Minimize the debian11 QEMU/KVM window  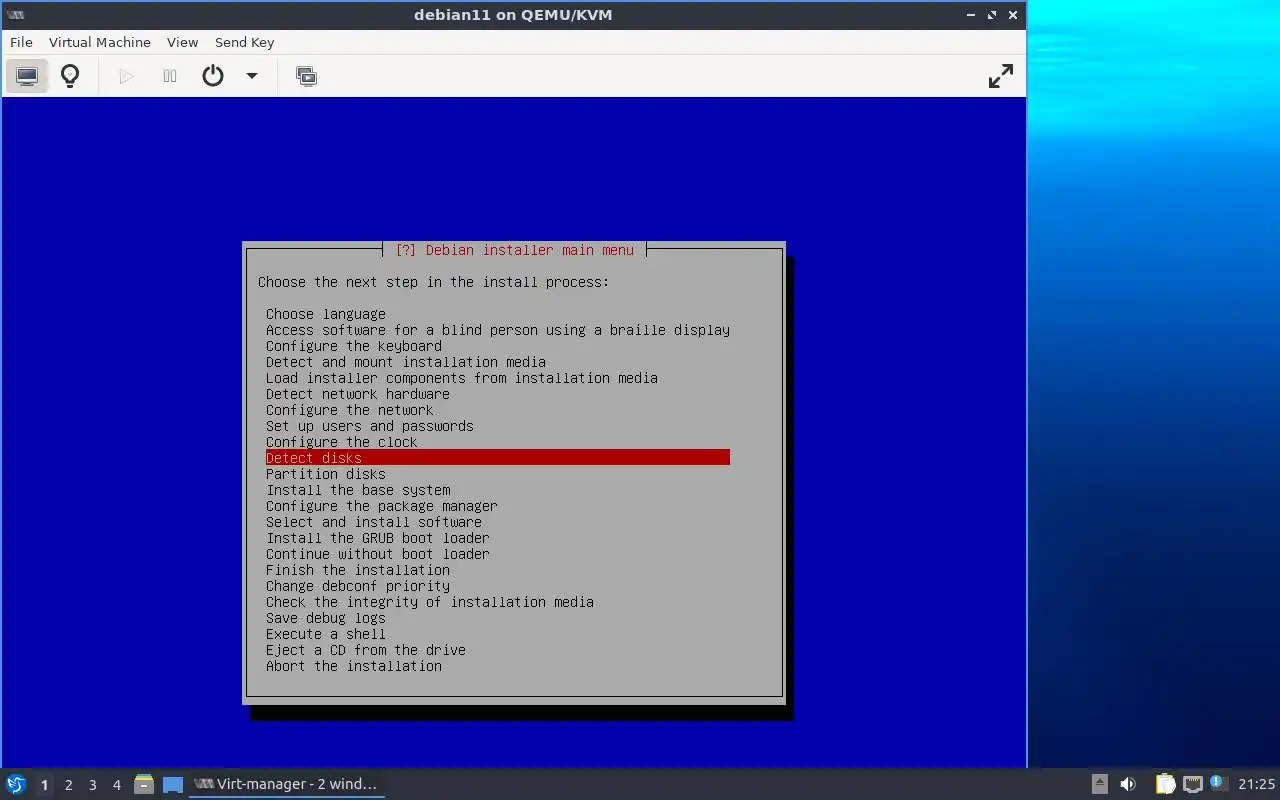click(x=971, y=15)
